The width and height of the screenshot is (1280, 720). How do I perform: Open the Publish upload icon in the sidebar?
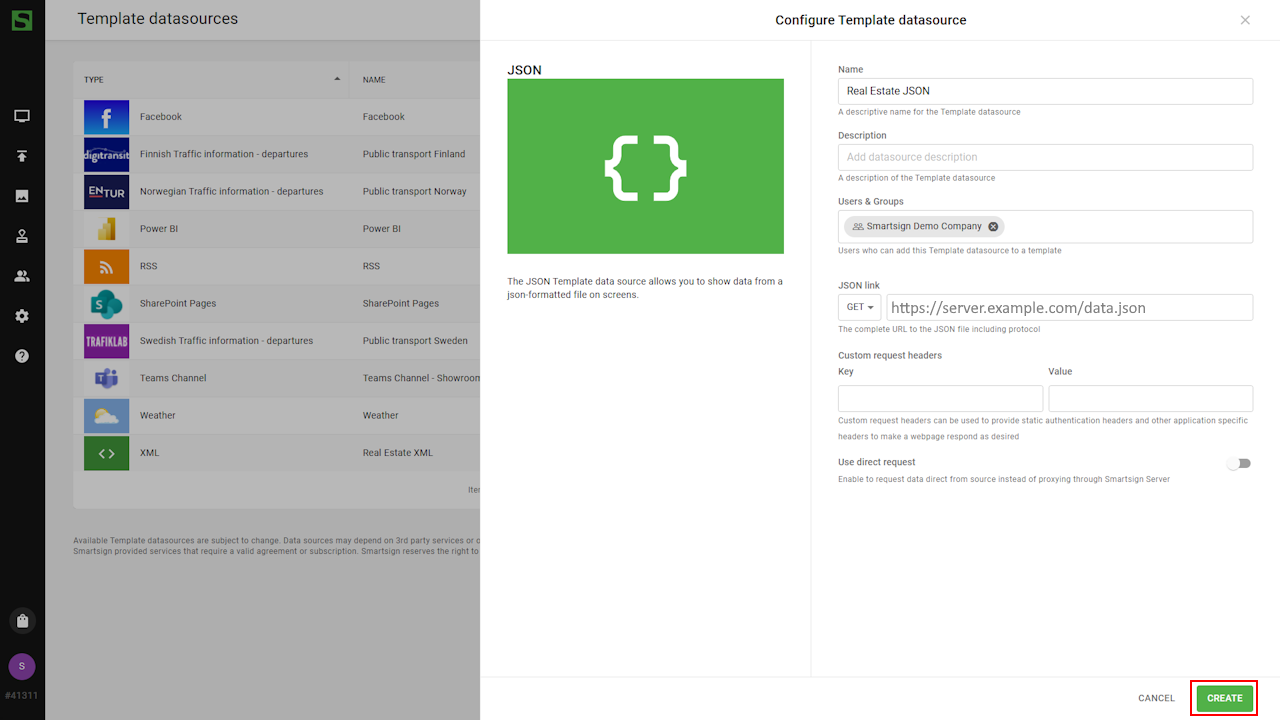(22, 156)
